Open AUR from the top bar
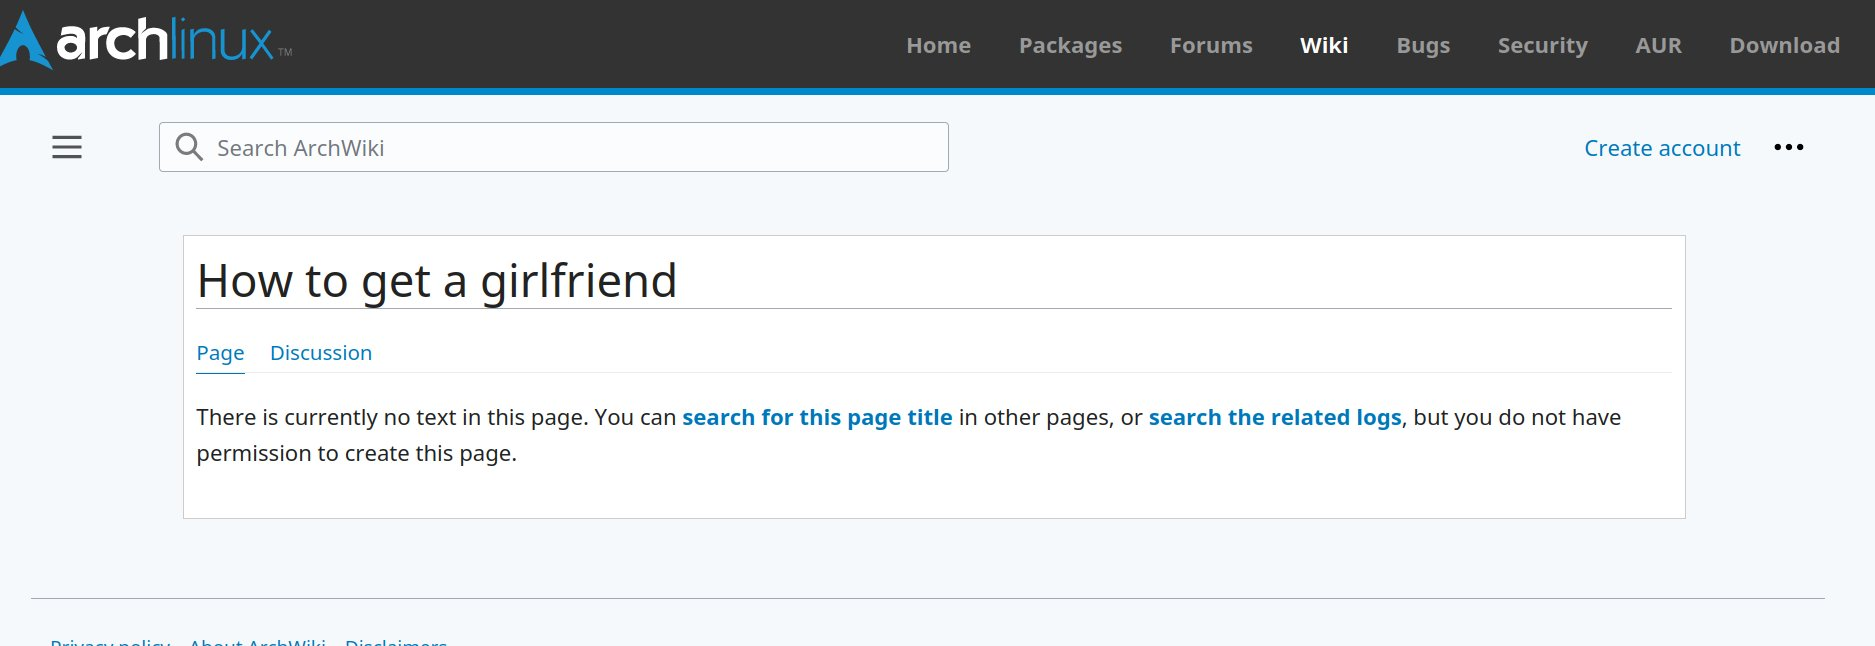 pyautogui.click(x=1658, y=45)
